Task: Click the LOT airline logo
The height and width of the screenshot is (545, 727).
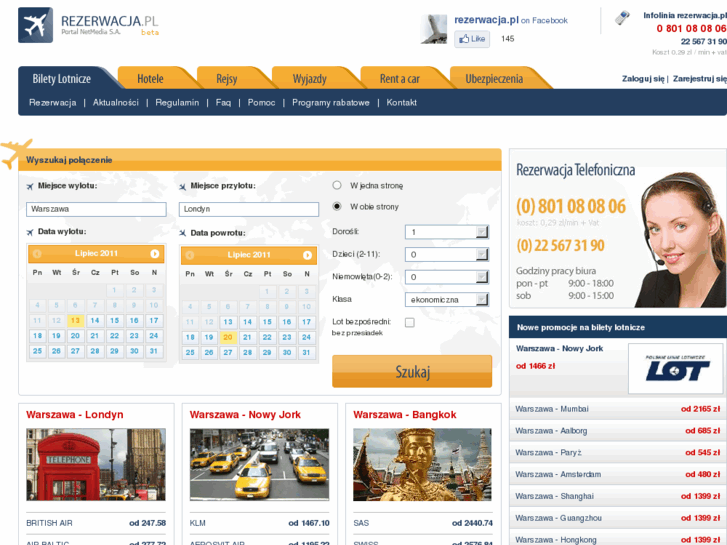Action: [x=676, y=369]
